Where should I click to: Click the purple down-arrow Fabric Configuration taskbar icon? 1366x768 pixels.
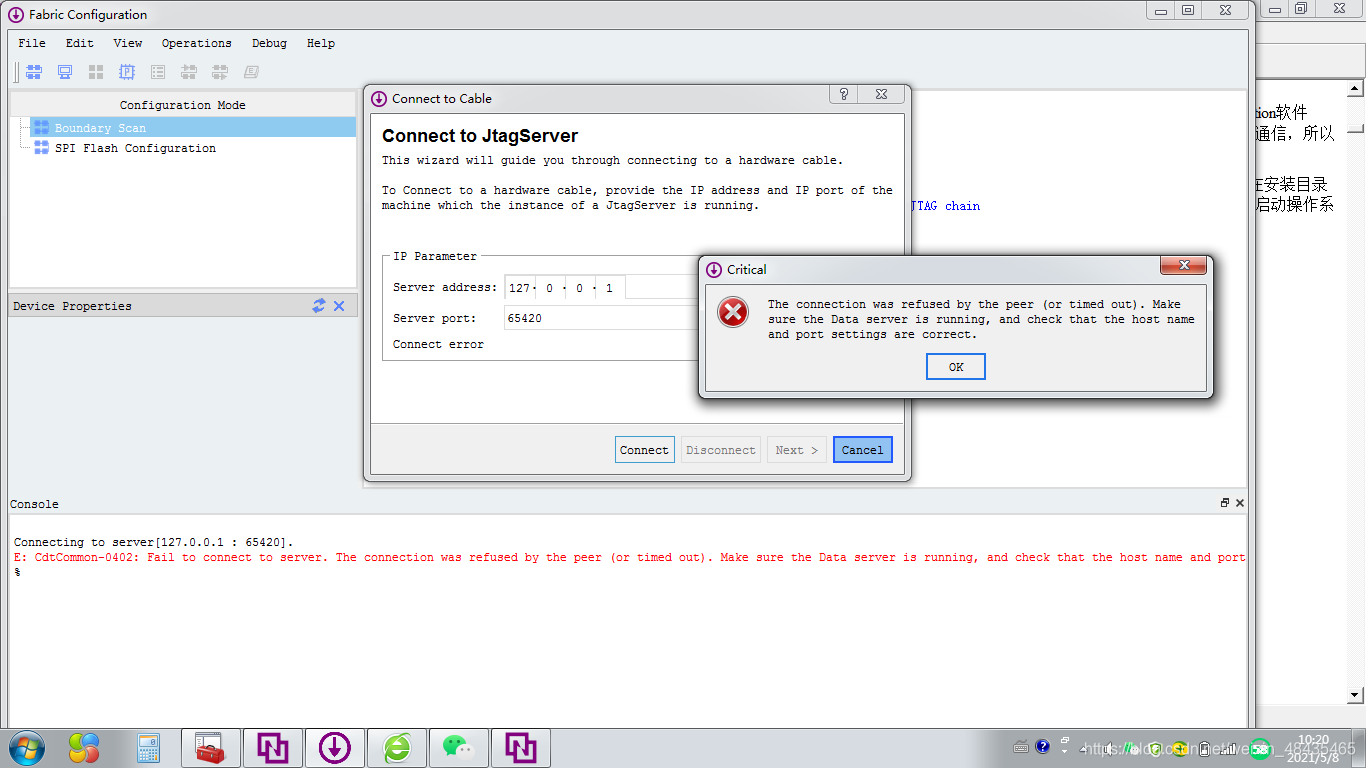pyautogui.click(x=335, y=748)
